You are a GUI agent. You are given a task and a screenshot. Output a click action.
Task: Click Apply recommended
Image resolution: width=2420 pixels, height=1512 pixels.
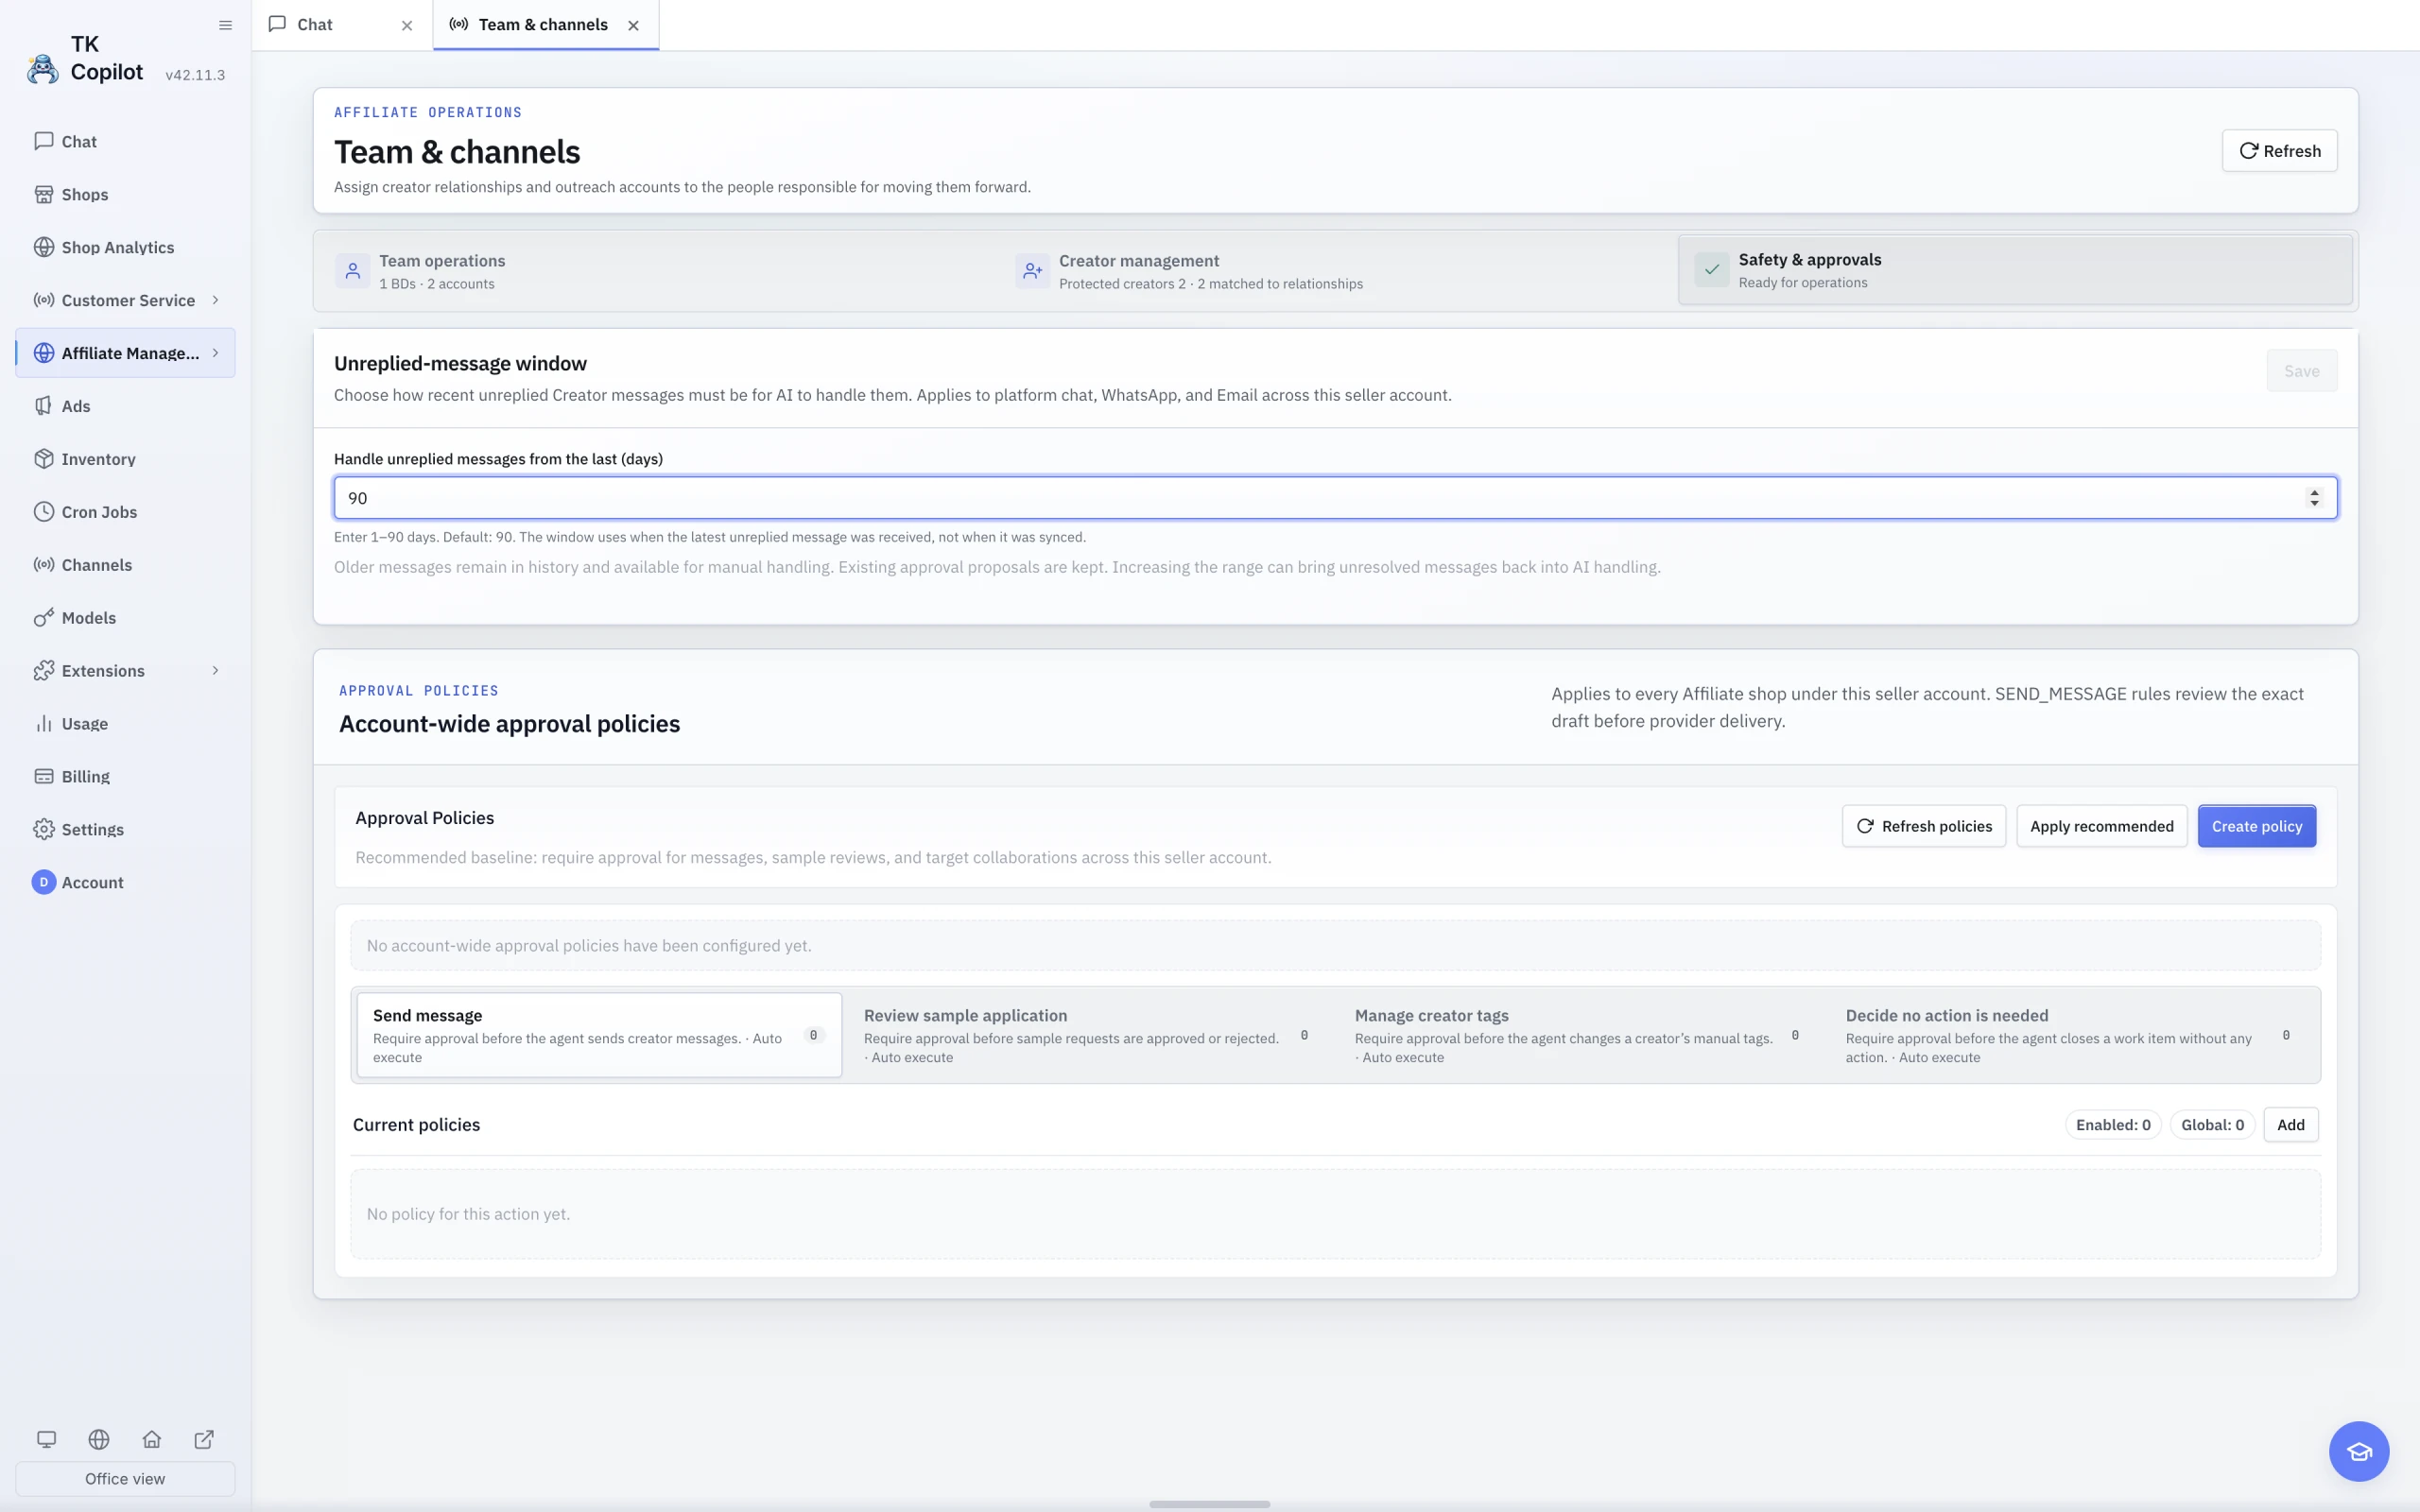coord(2101,826)
